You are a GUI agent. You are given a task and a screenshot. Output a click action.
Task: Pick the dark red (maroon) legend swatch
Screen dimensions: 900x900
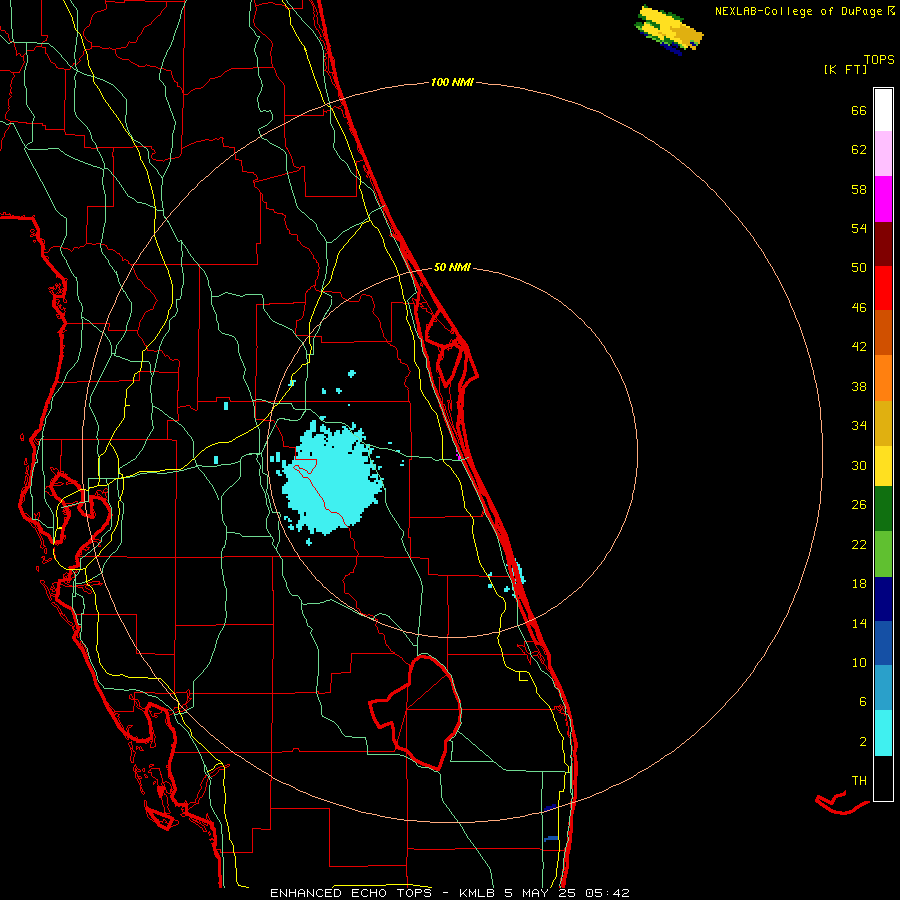pos(883,245)
